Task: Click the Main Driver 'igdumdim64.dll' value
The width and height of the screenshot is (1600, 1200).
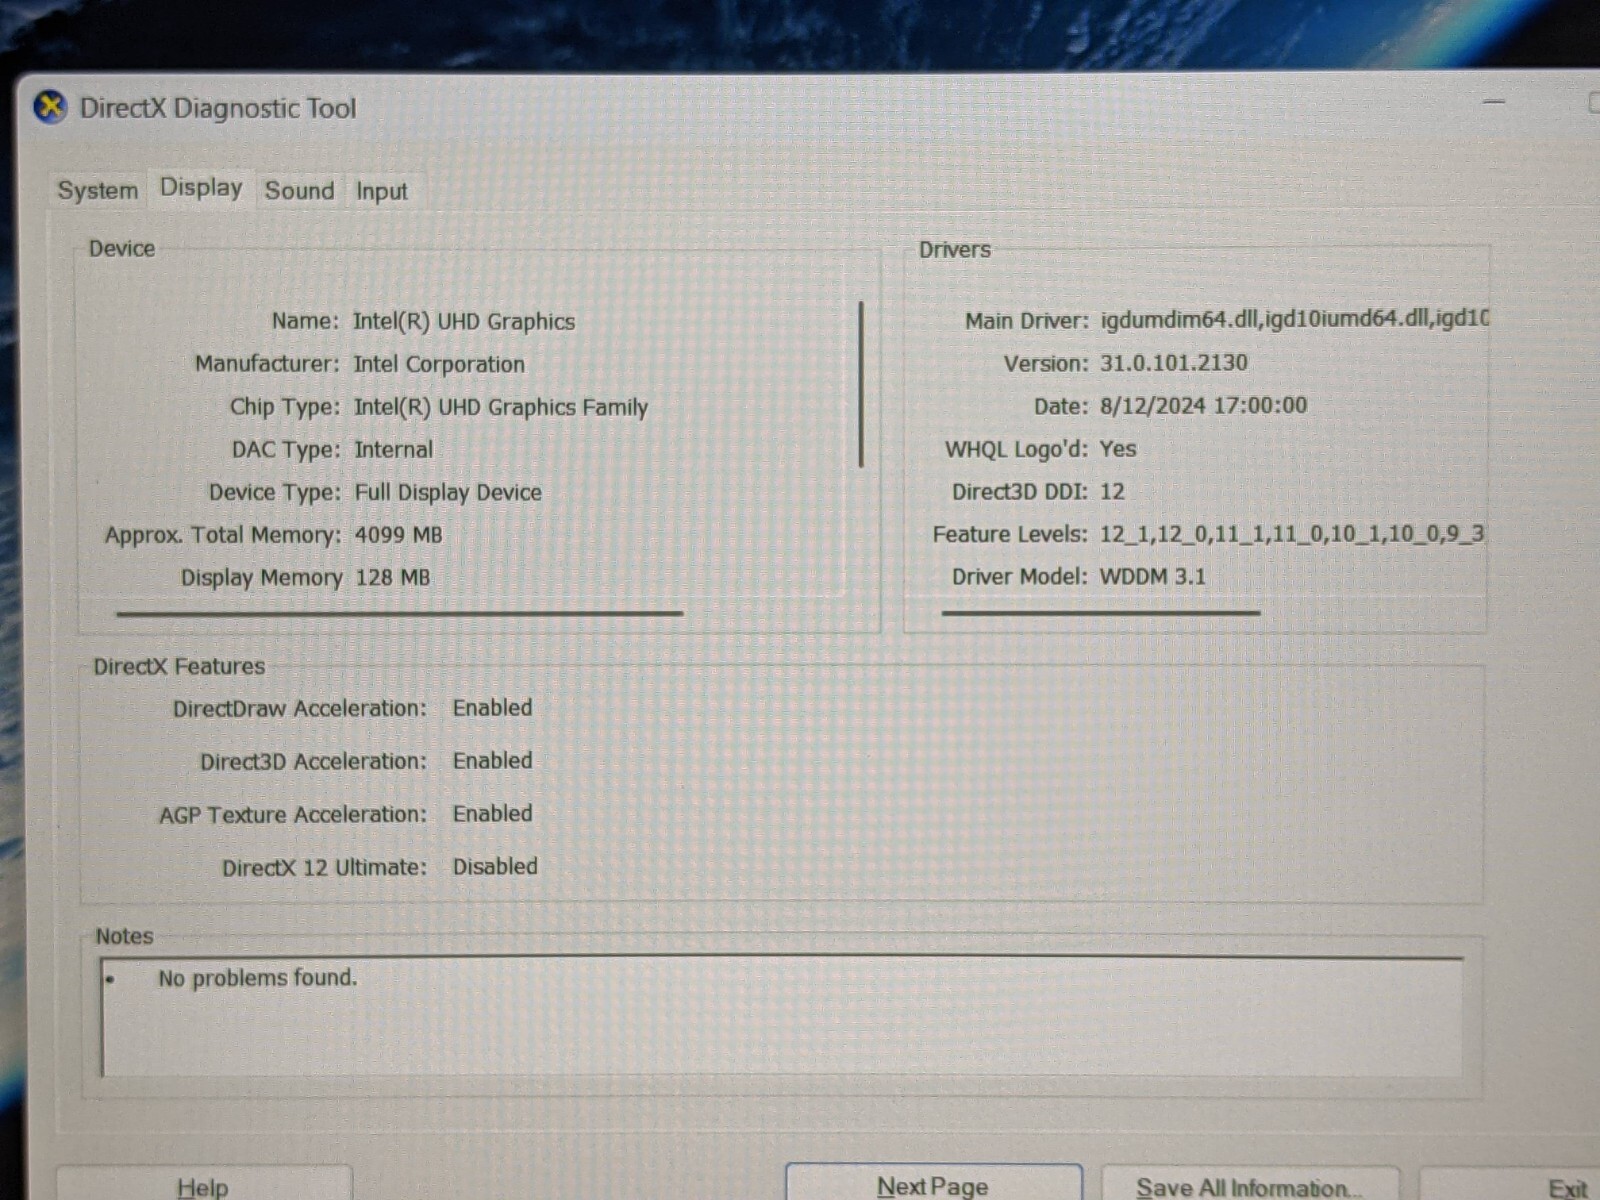Action: point(1295,318)
